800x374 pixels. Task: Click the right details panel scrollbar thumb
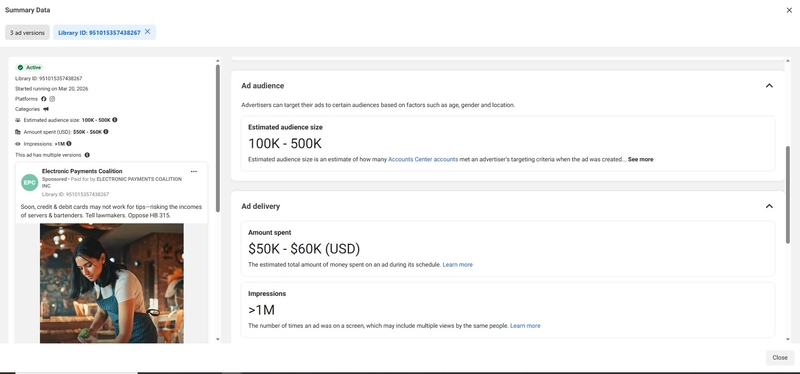[788, 194]
